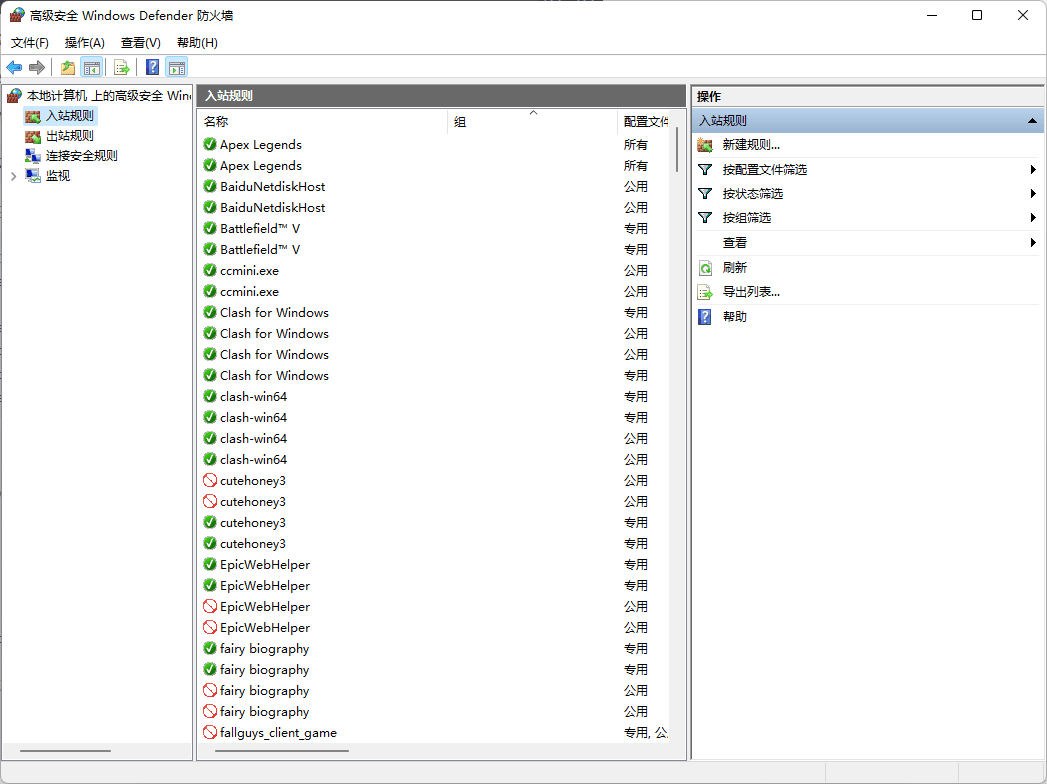Click the 导出列表... icon in the Actions pane
Viewport: 1047px width, 784px height.
point(705,292)
